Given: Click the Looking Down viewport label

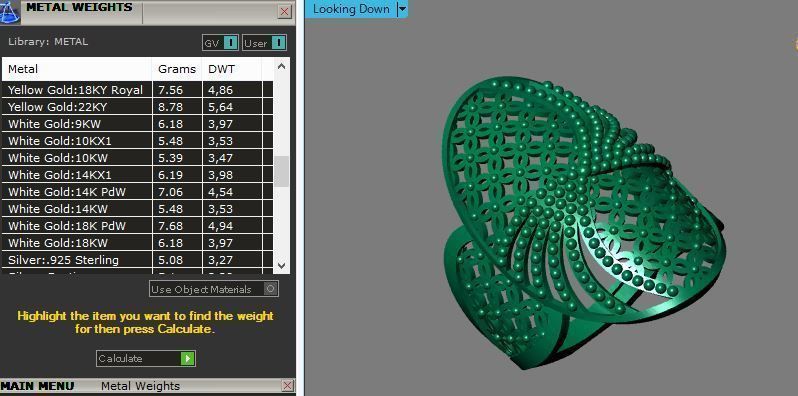Looking at the screenshot, I should pos(351,9).
